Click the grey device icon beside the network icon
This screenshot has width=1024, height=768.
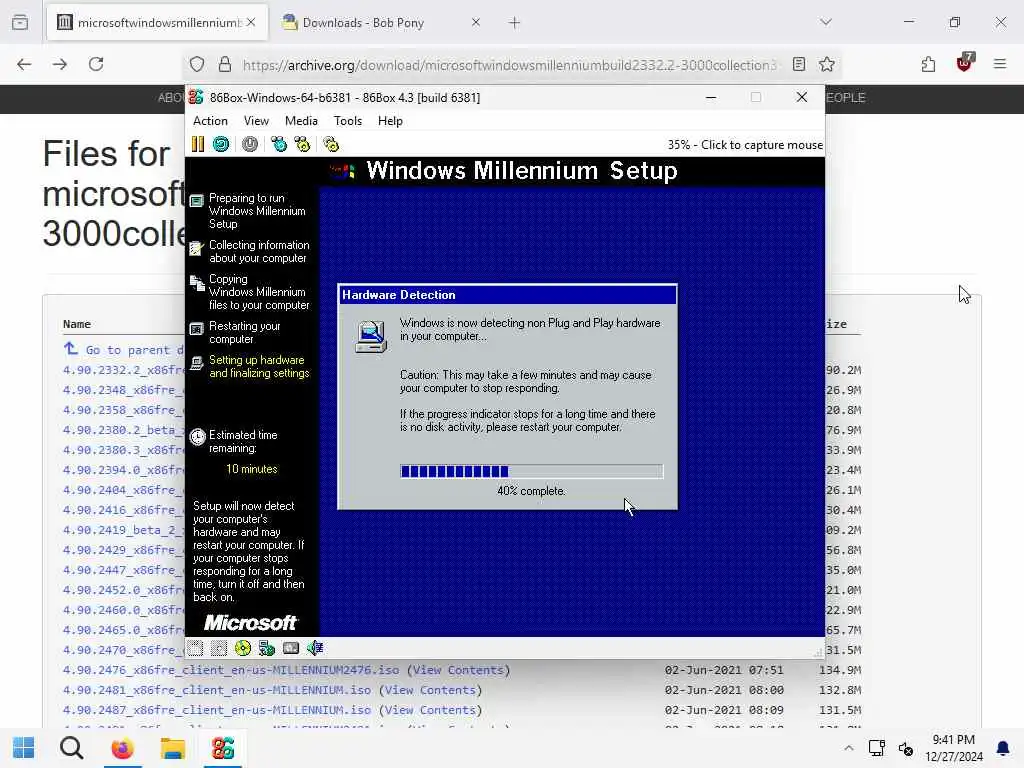[x=291, y=648]
